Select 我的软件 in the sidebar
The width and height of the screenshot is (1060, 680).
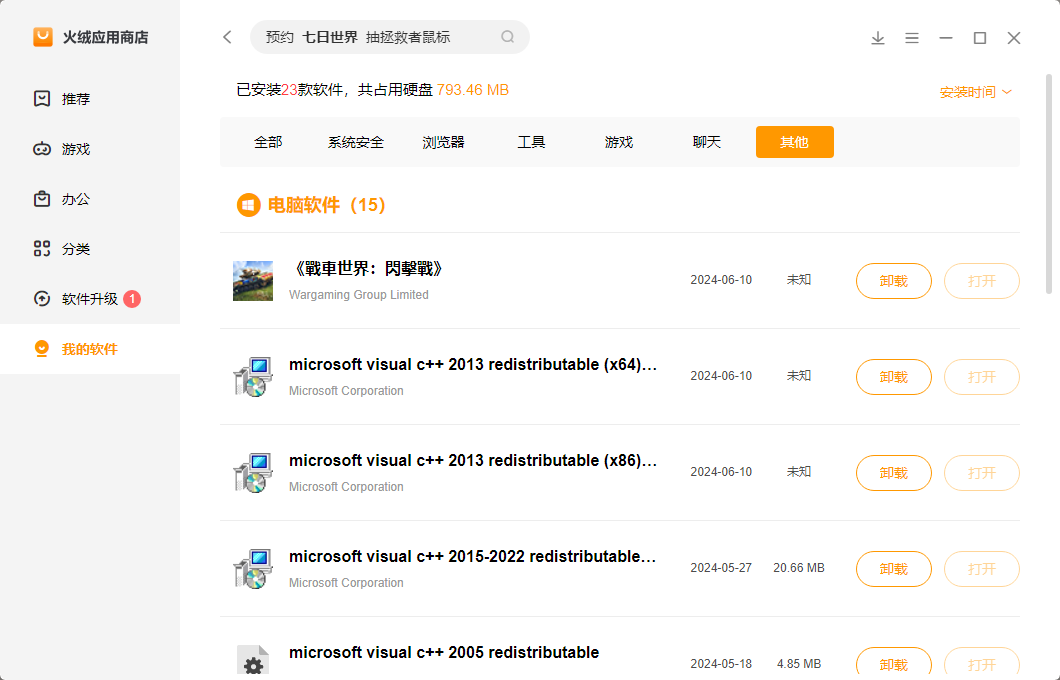click(x=73, y=348)
